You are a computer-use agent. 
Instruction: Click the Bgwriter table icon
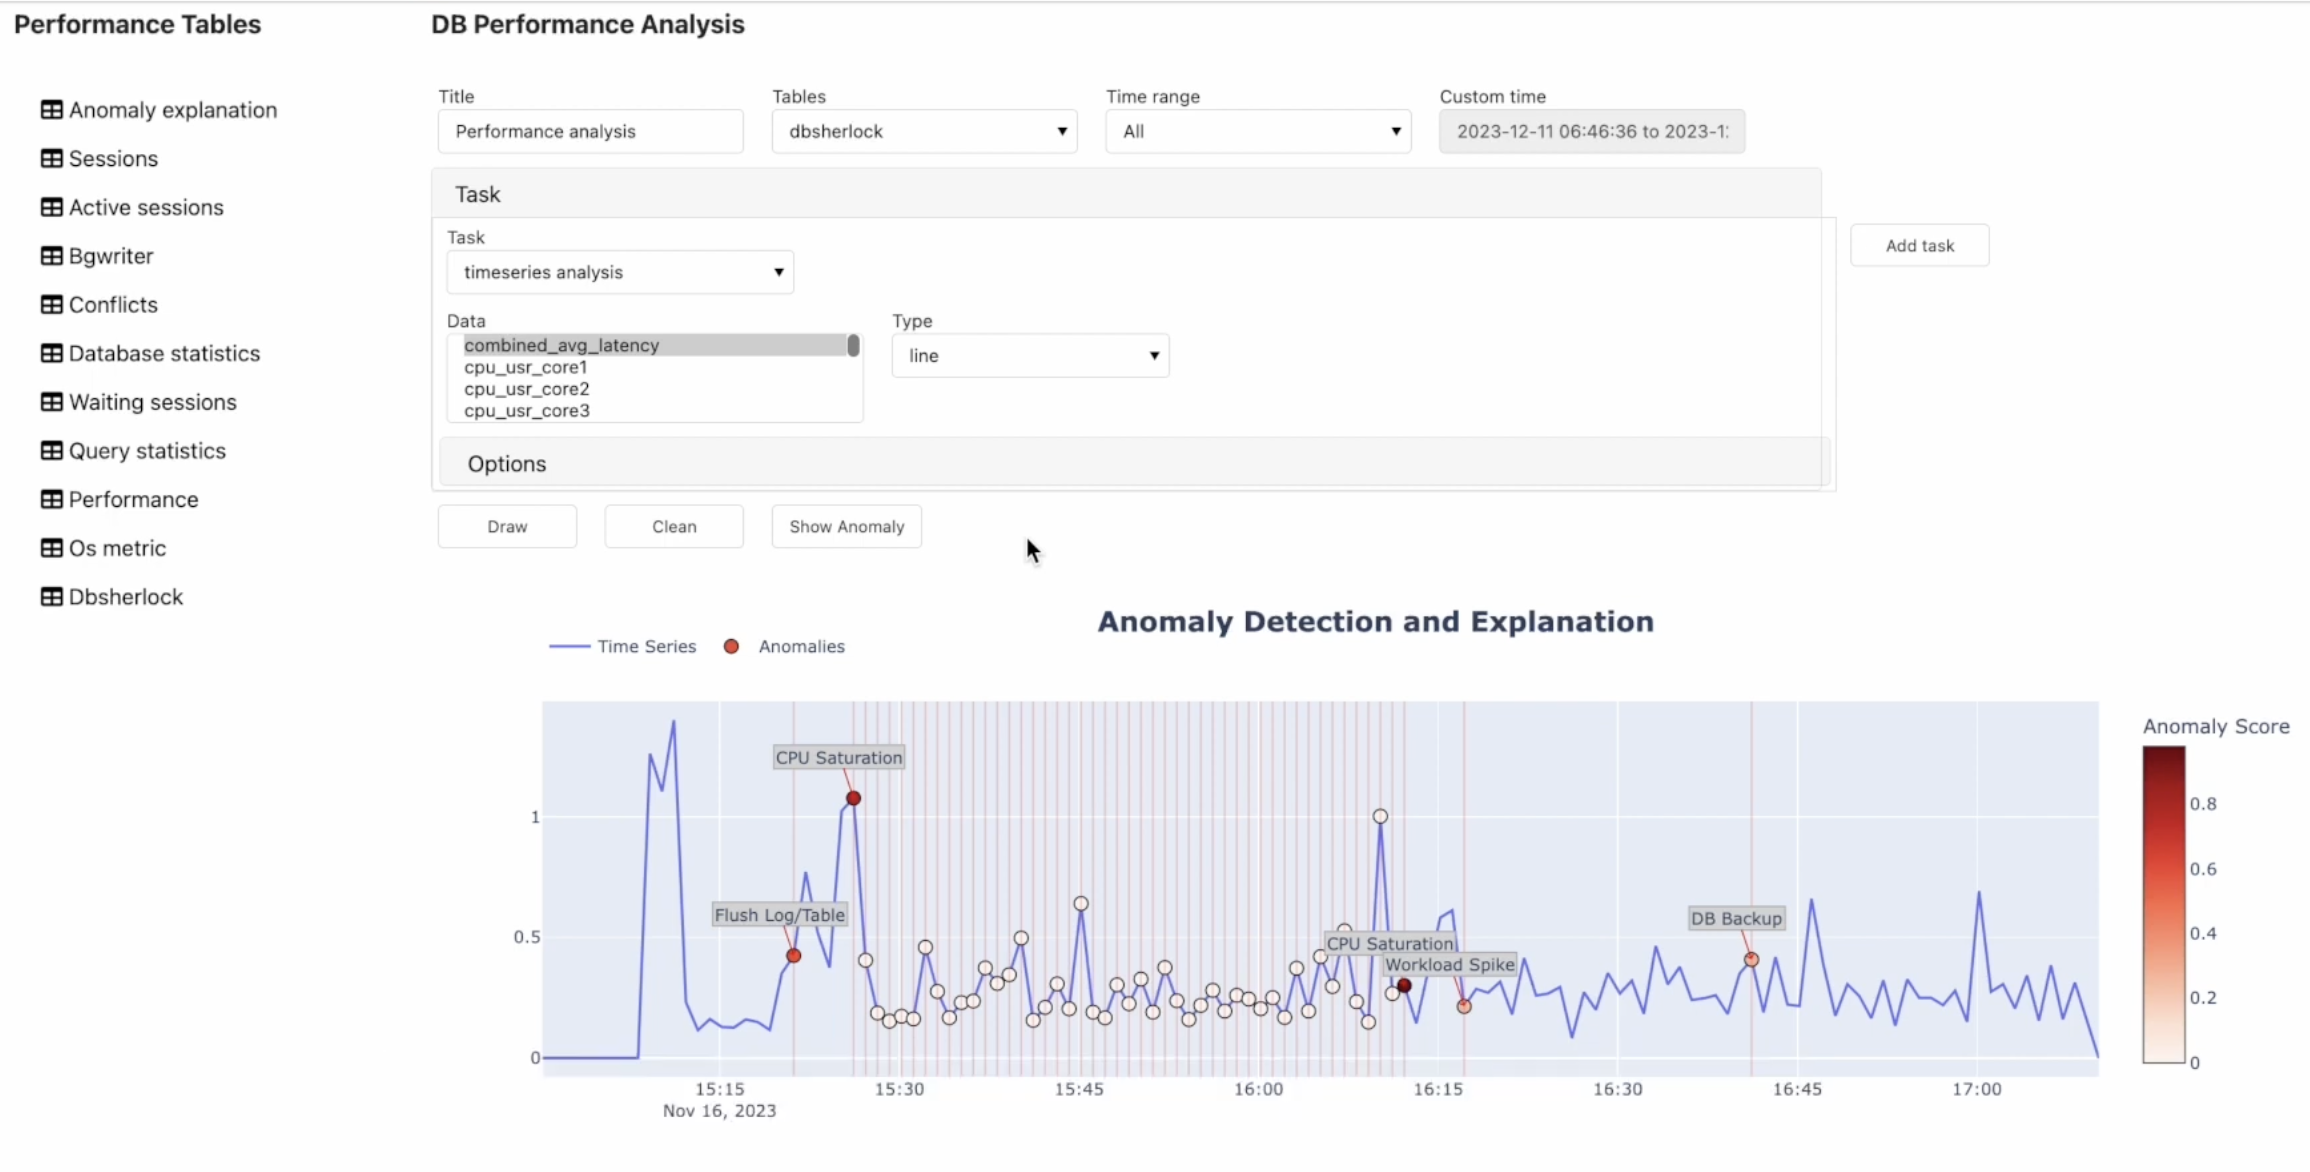pos(51,256)
